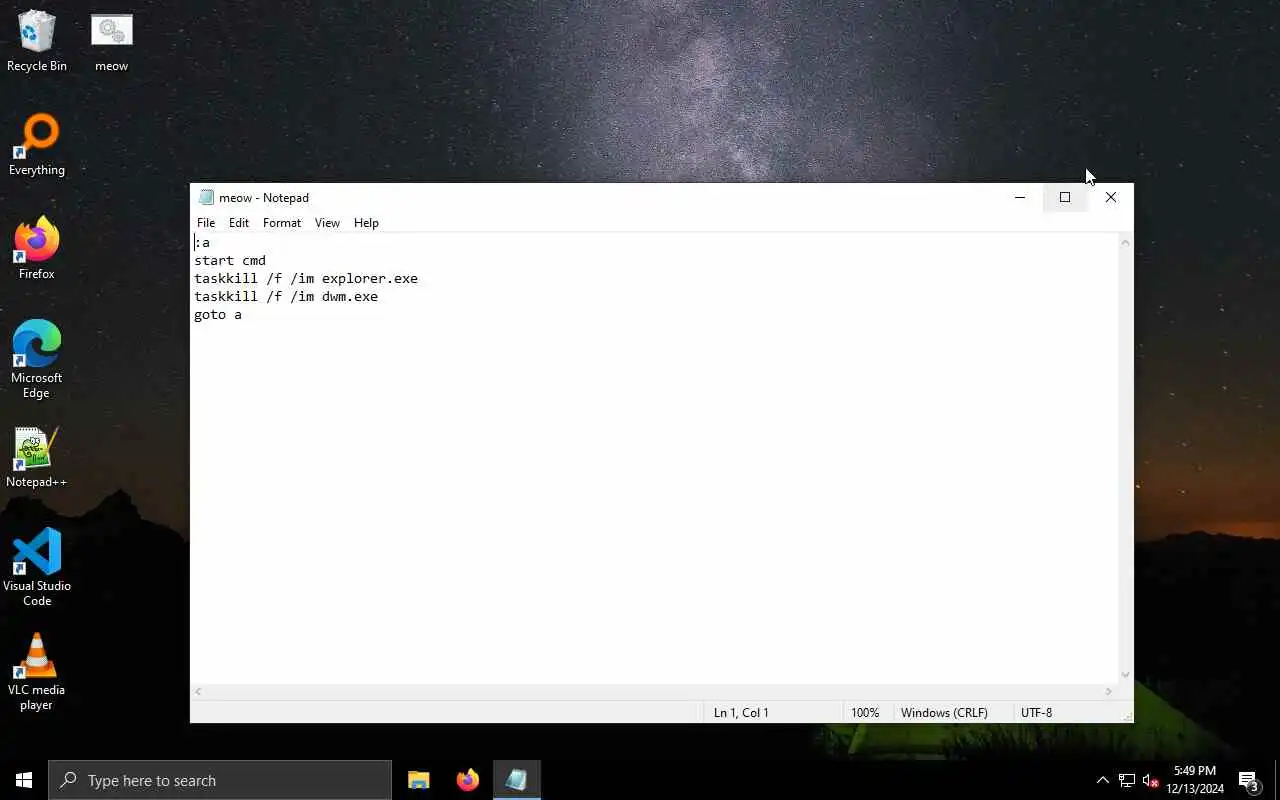Open the notification center icon

click(1248, 780)
